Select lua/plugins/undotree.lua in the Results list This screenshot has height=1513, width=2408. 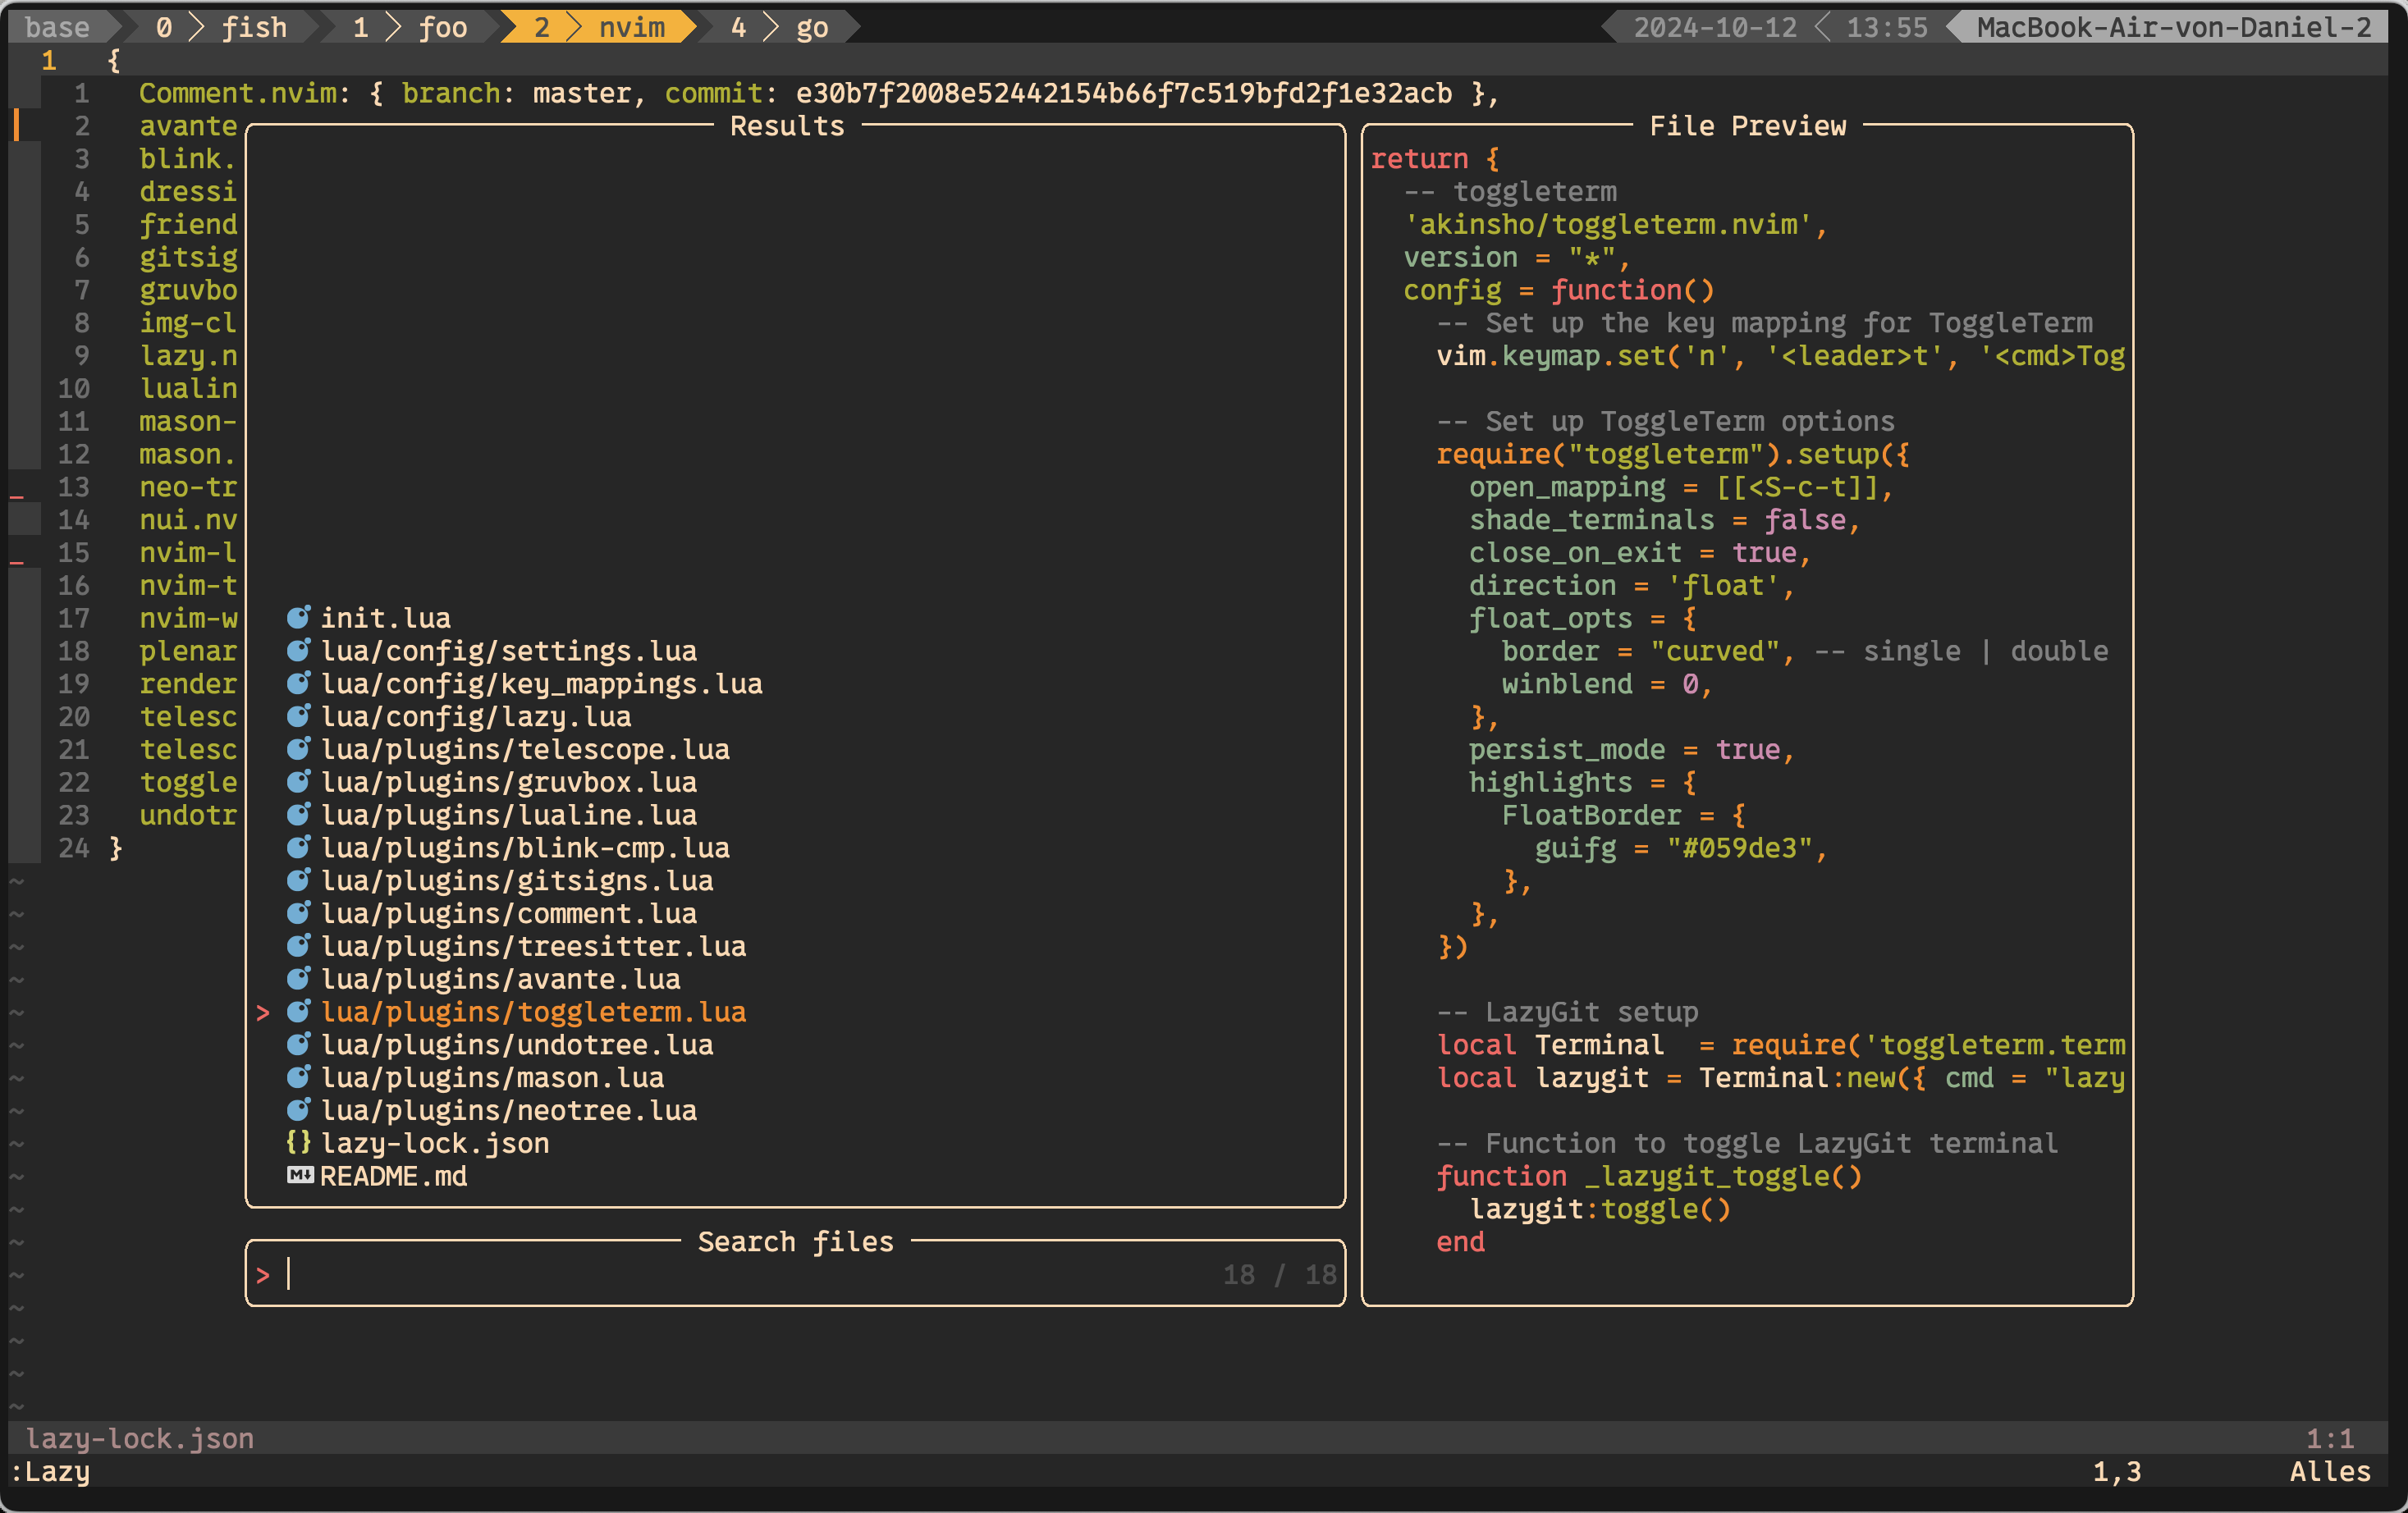coord(516,1045)
